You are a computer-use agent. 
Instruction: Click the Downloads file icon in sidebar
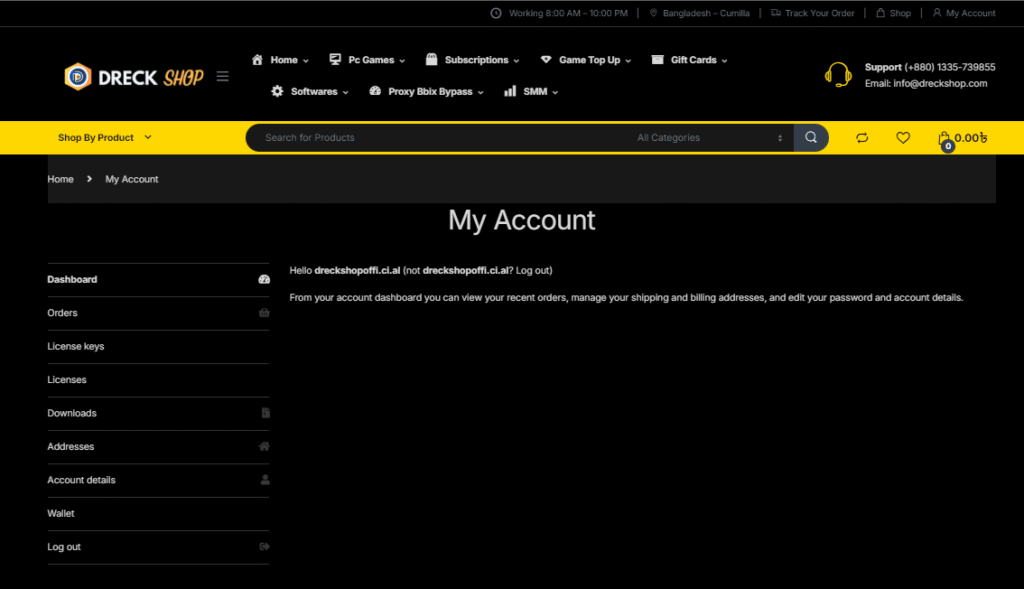[266, 413]
